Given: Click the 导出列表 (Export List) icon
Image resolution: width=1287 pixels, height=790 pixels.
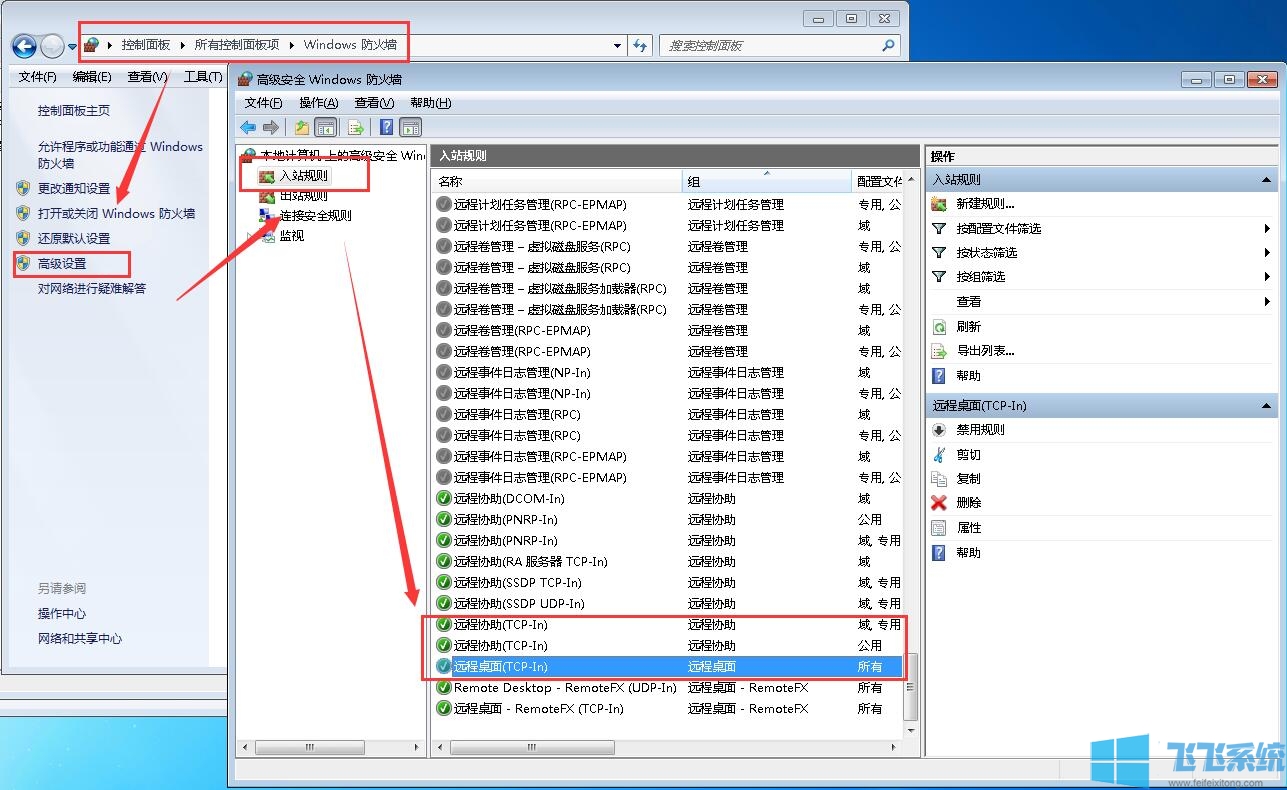Looking at the screenshot, I should (x=940, y=350).
